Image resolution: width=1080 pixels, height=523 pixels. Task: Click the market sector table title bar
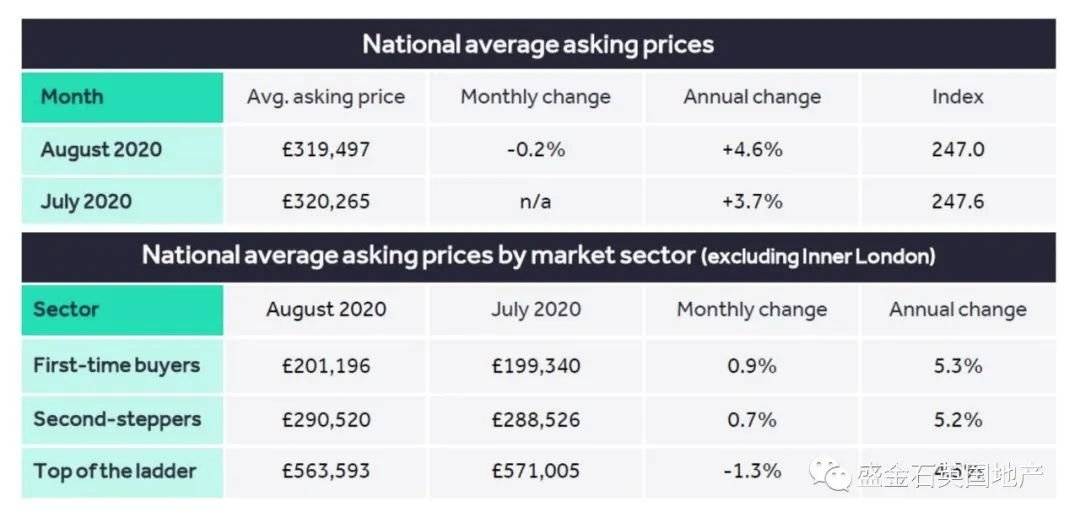pos(539,257)
